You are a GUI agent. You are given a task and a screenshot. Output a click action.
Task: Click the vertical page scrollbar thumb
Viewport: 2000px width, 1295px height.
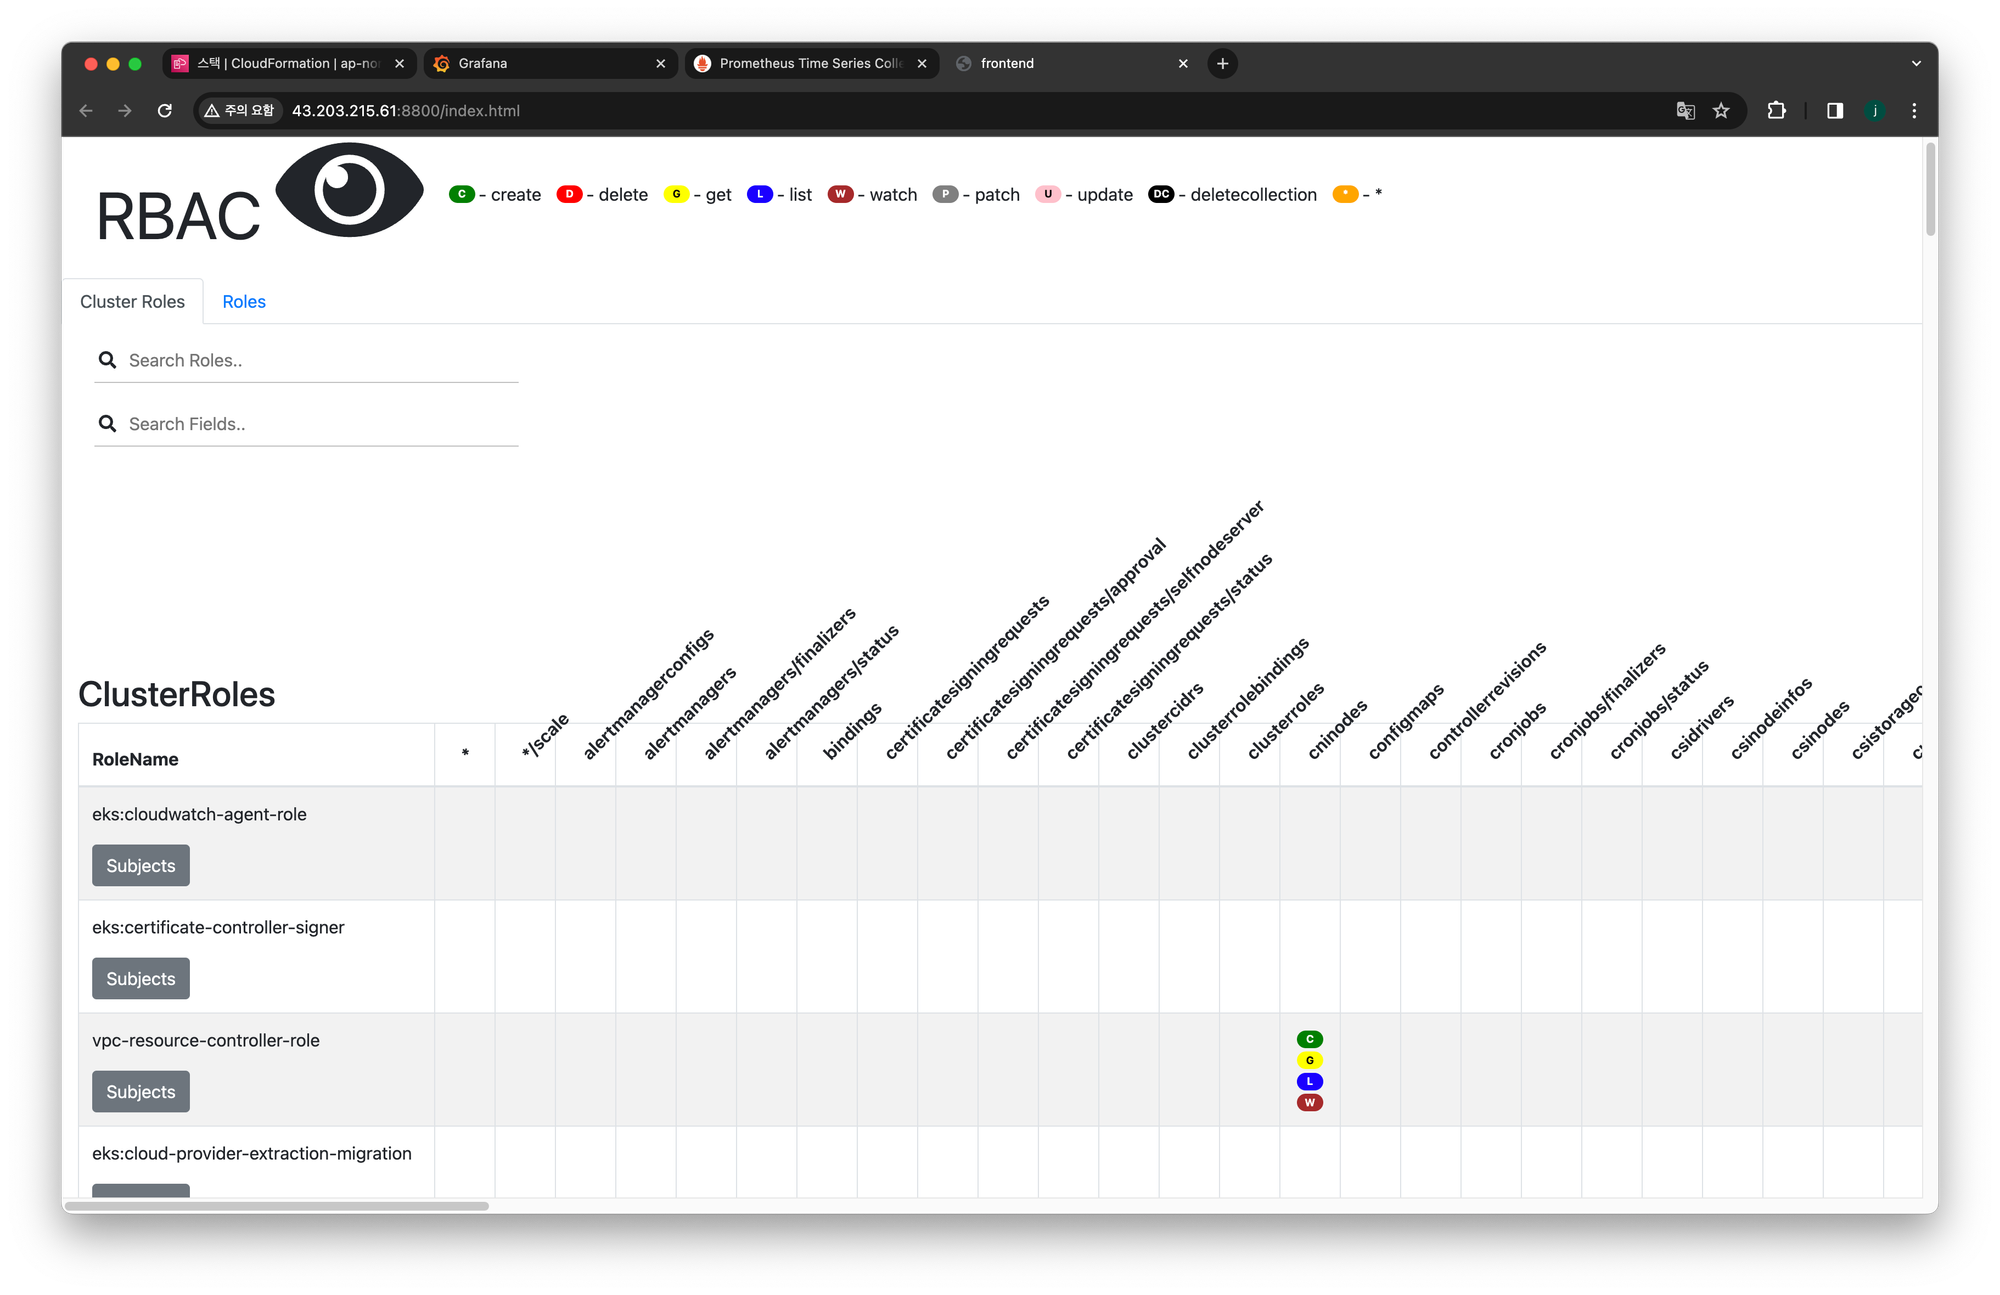(1930, 188)
